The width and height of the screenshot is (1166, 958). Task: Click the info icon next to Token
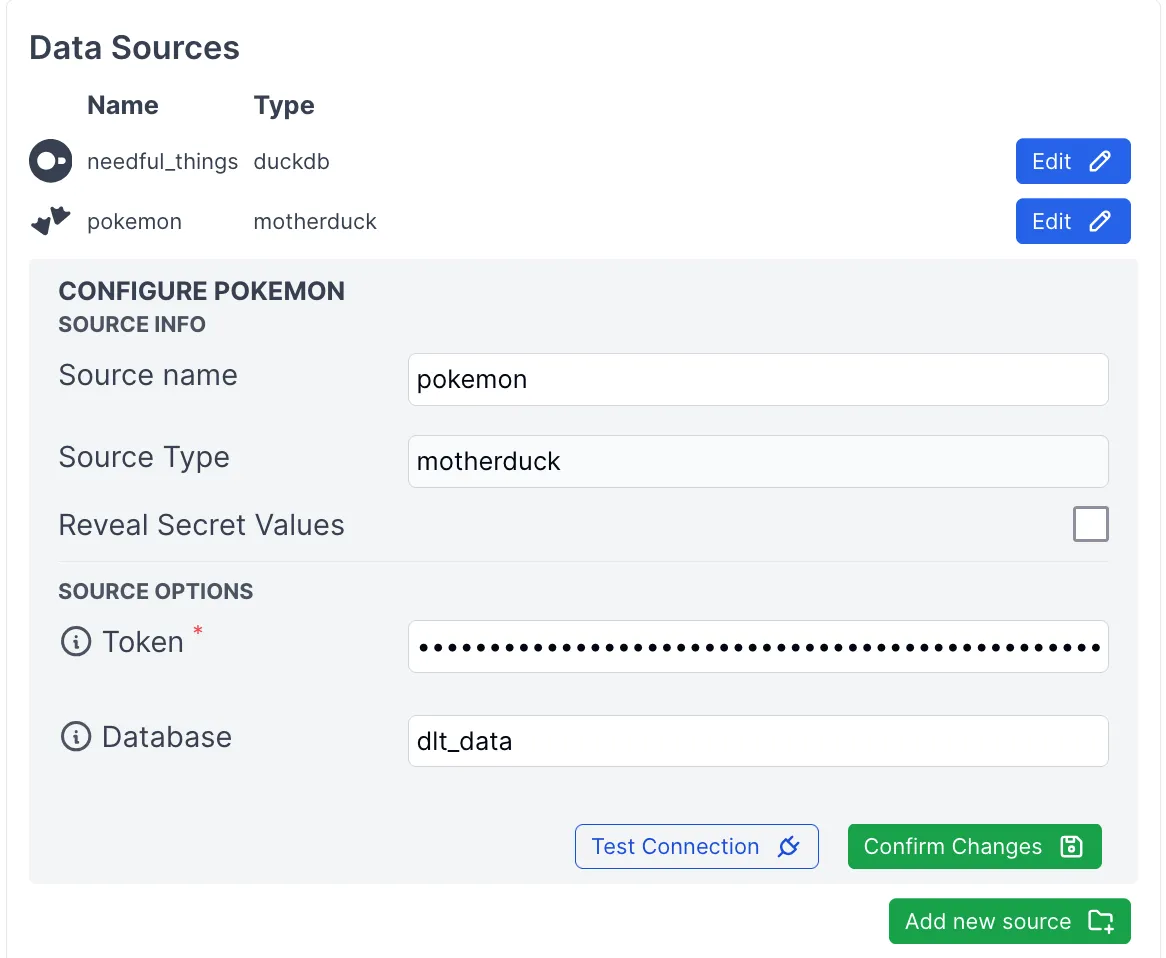pyautogui.click(x=76, y=641)
